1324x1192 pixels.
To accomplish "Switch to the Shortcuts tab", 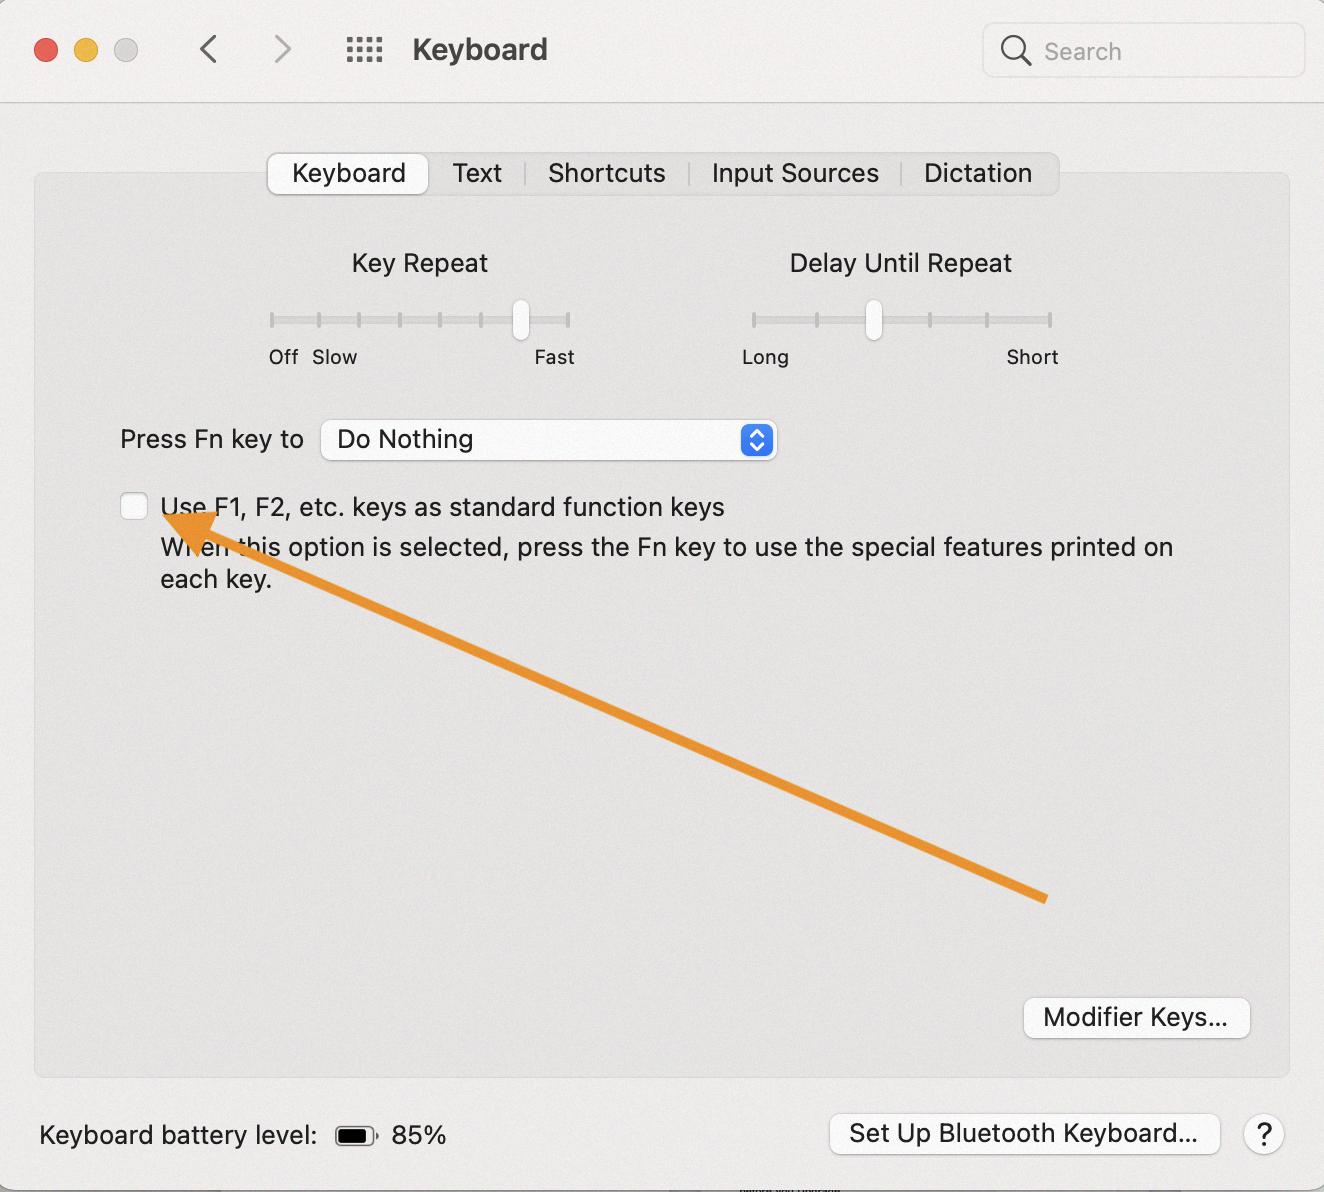I will (606, 173).
